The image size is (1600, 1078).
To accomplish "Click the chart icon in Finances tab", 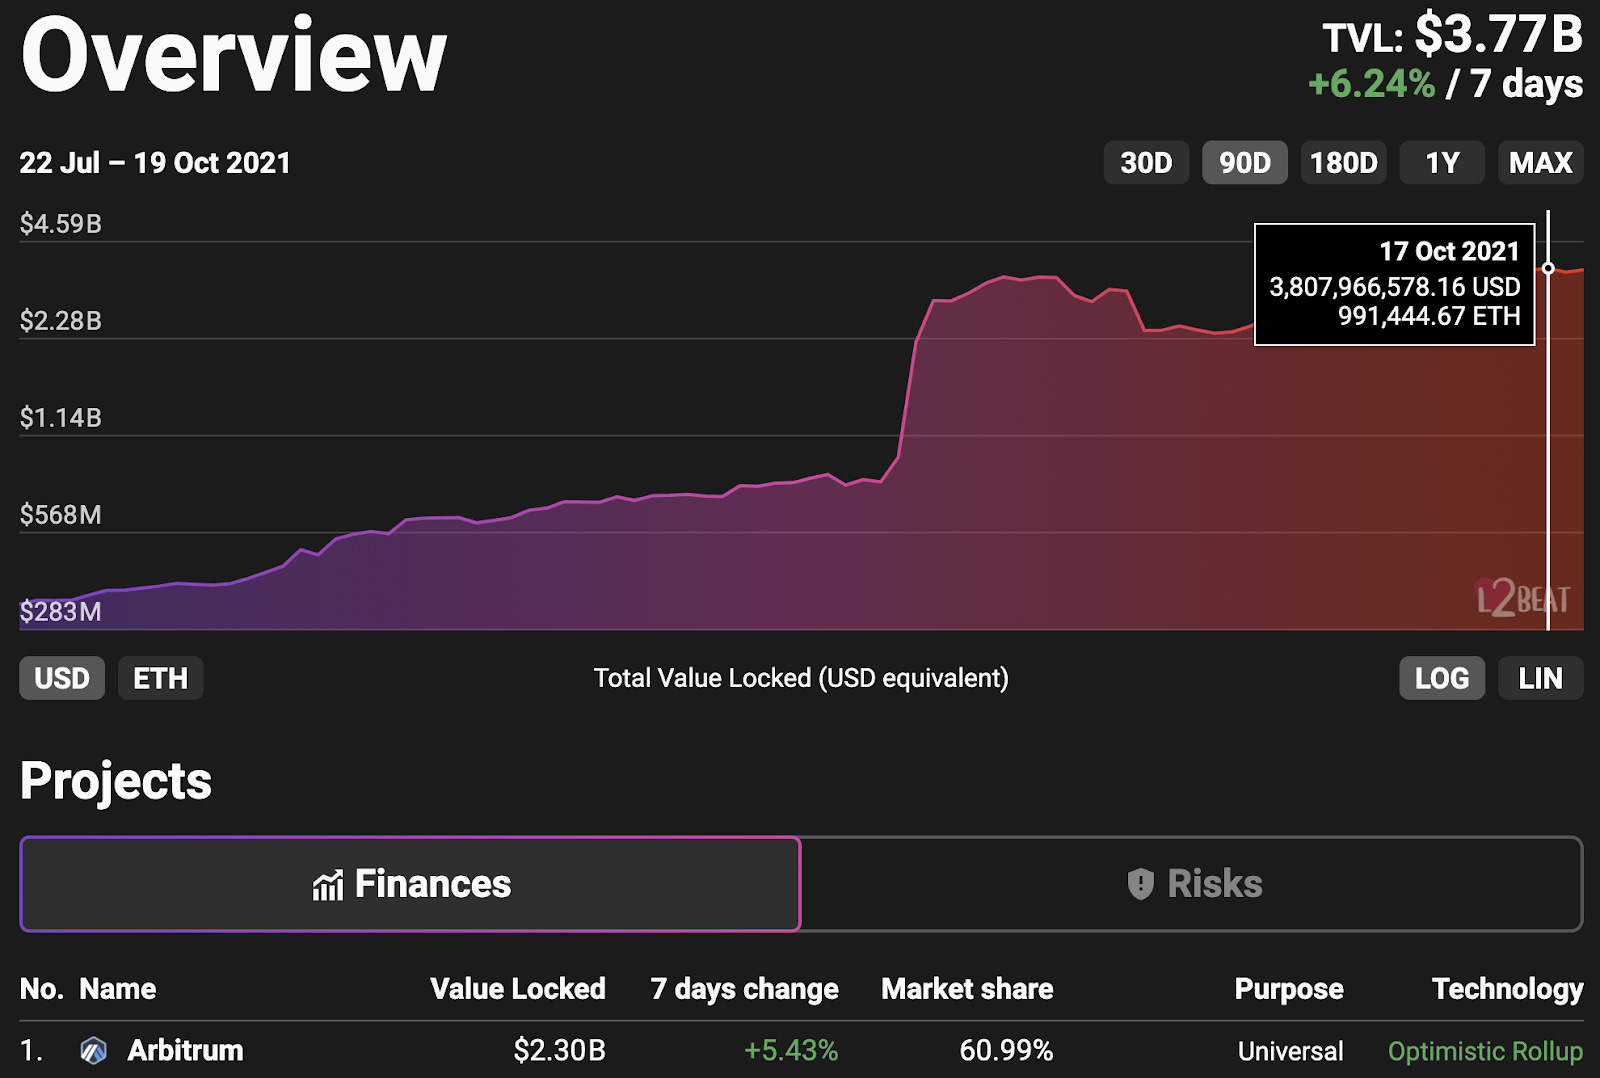I will click(328, 885).
